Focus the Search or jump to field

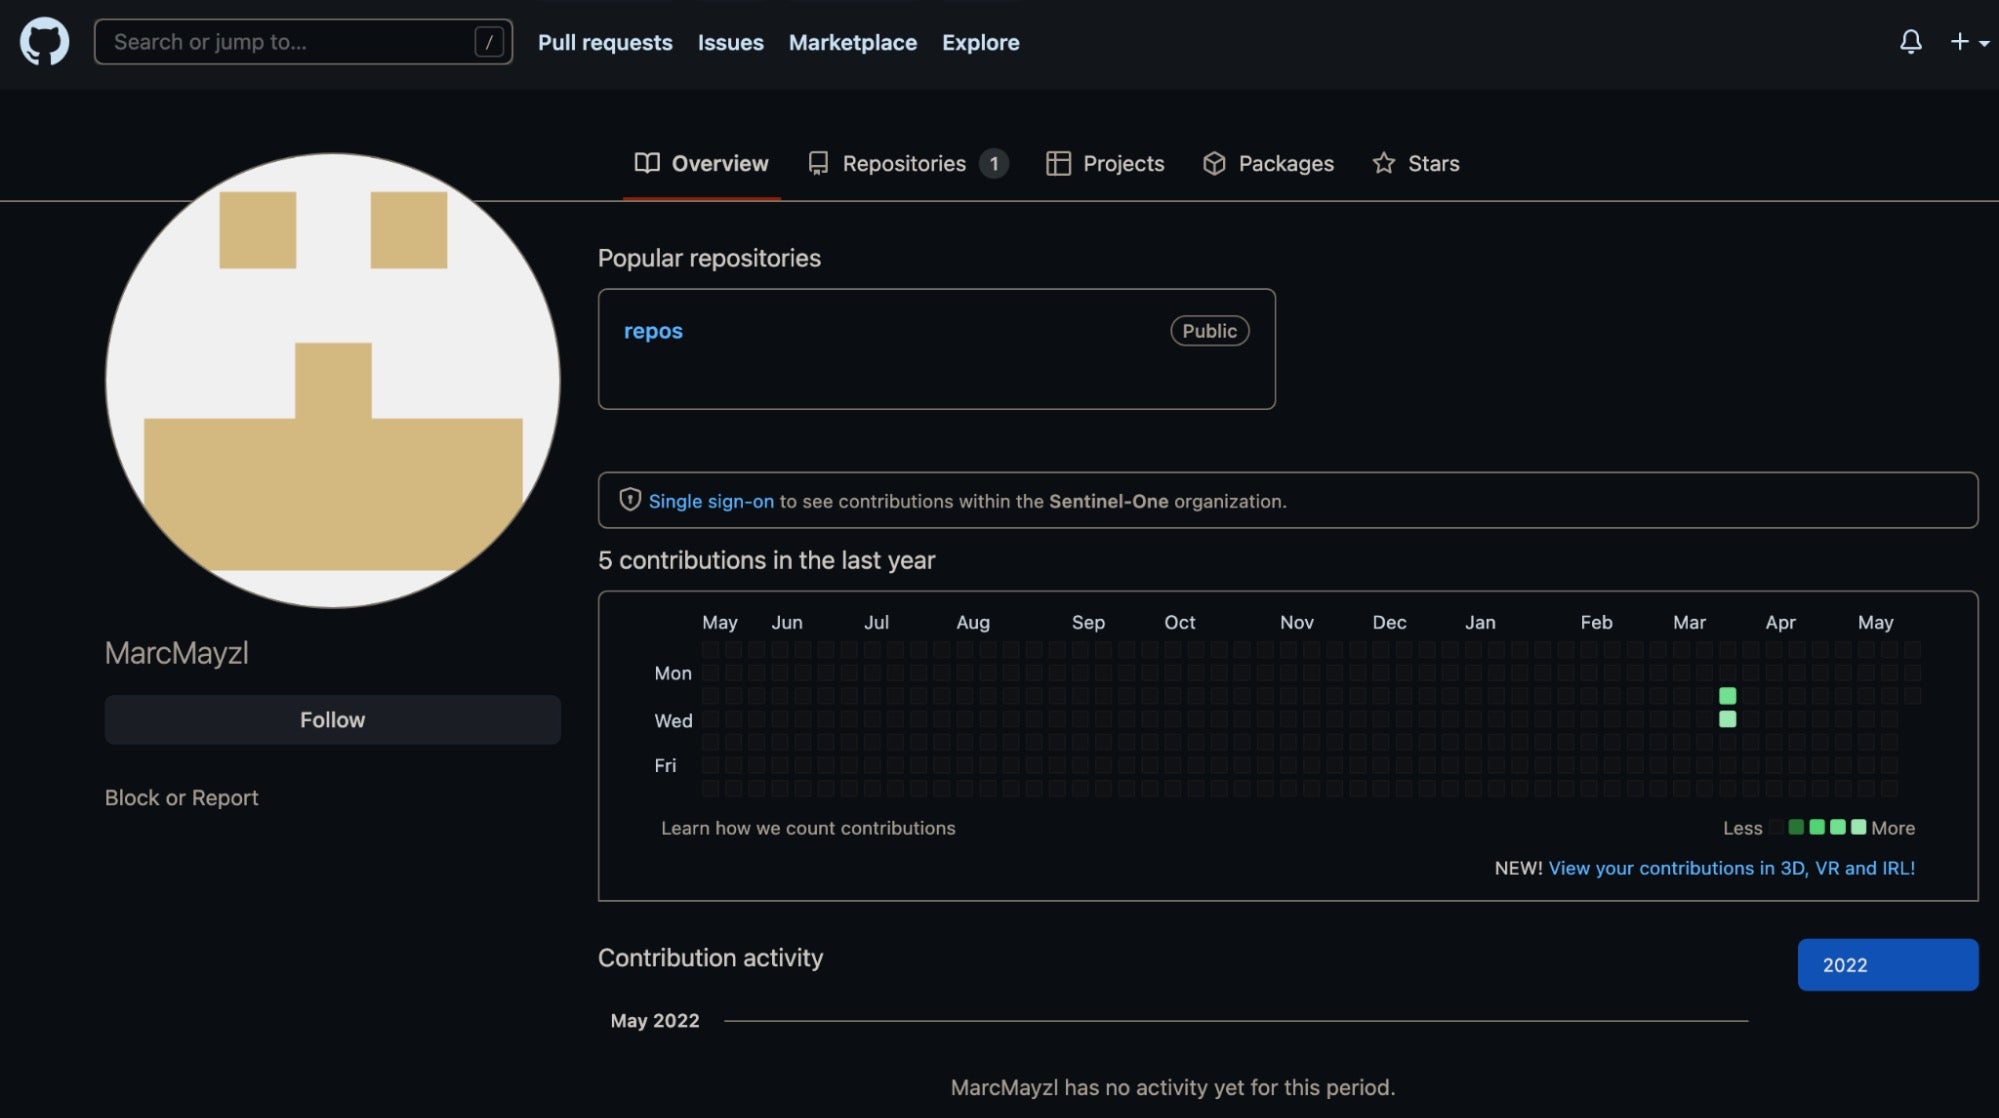click(290, 42)
